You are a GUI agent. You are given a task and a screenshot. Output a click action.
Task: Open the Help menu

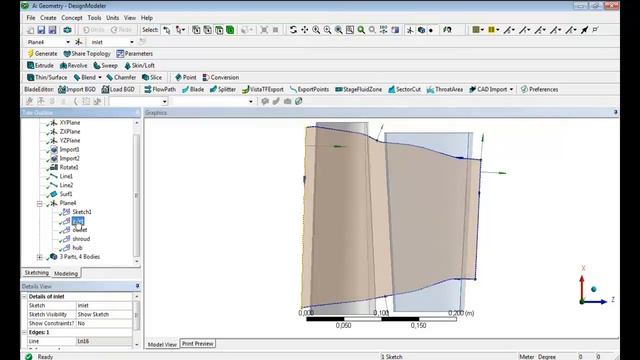click(147, 18)
